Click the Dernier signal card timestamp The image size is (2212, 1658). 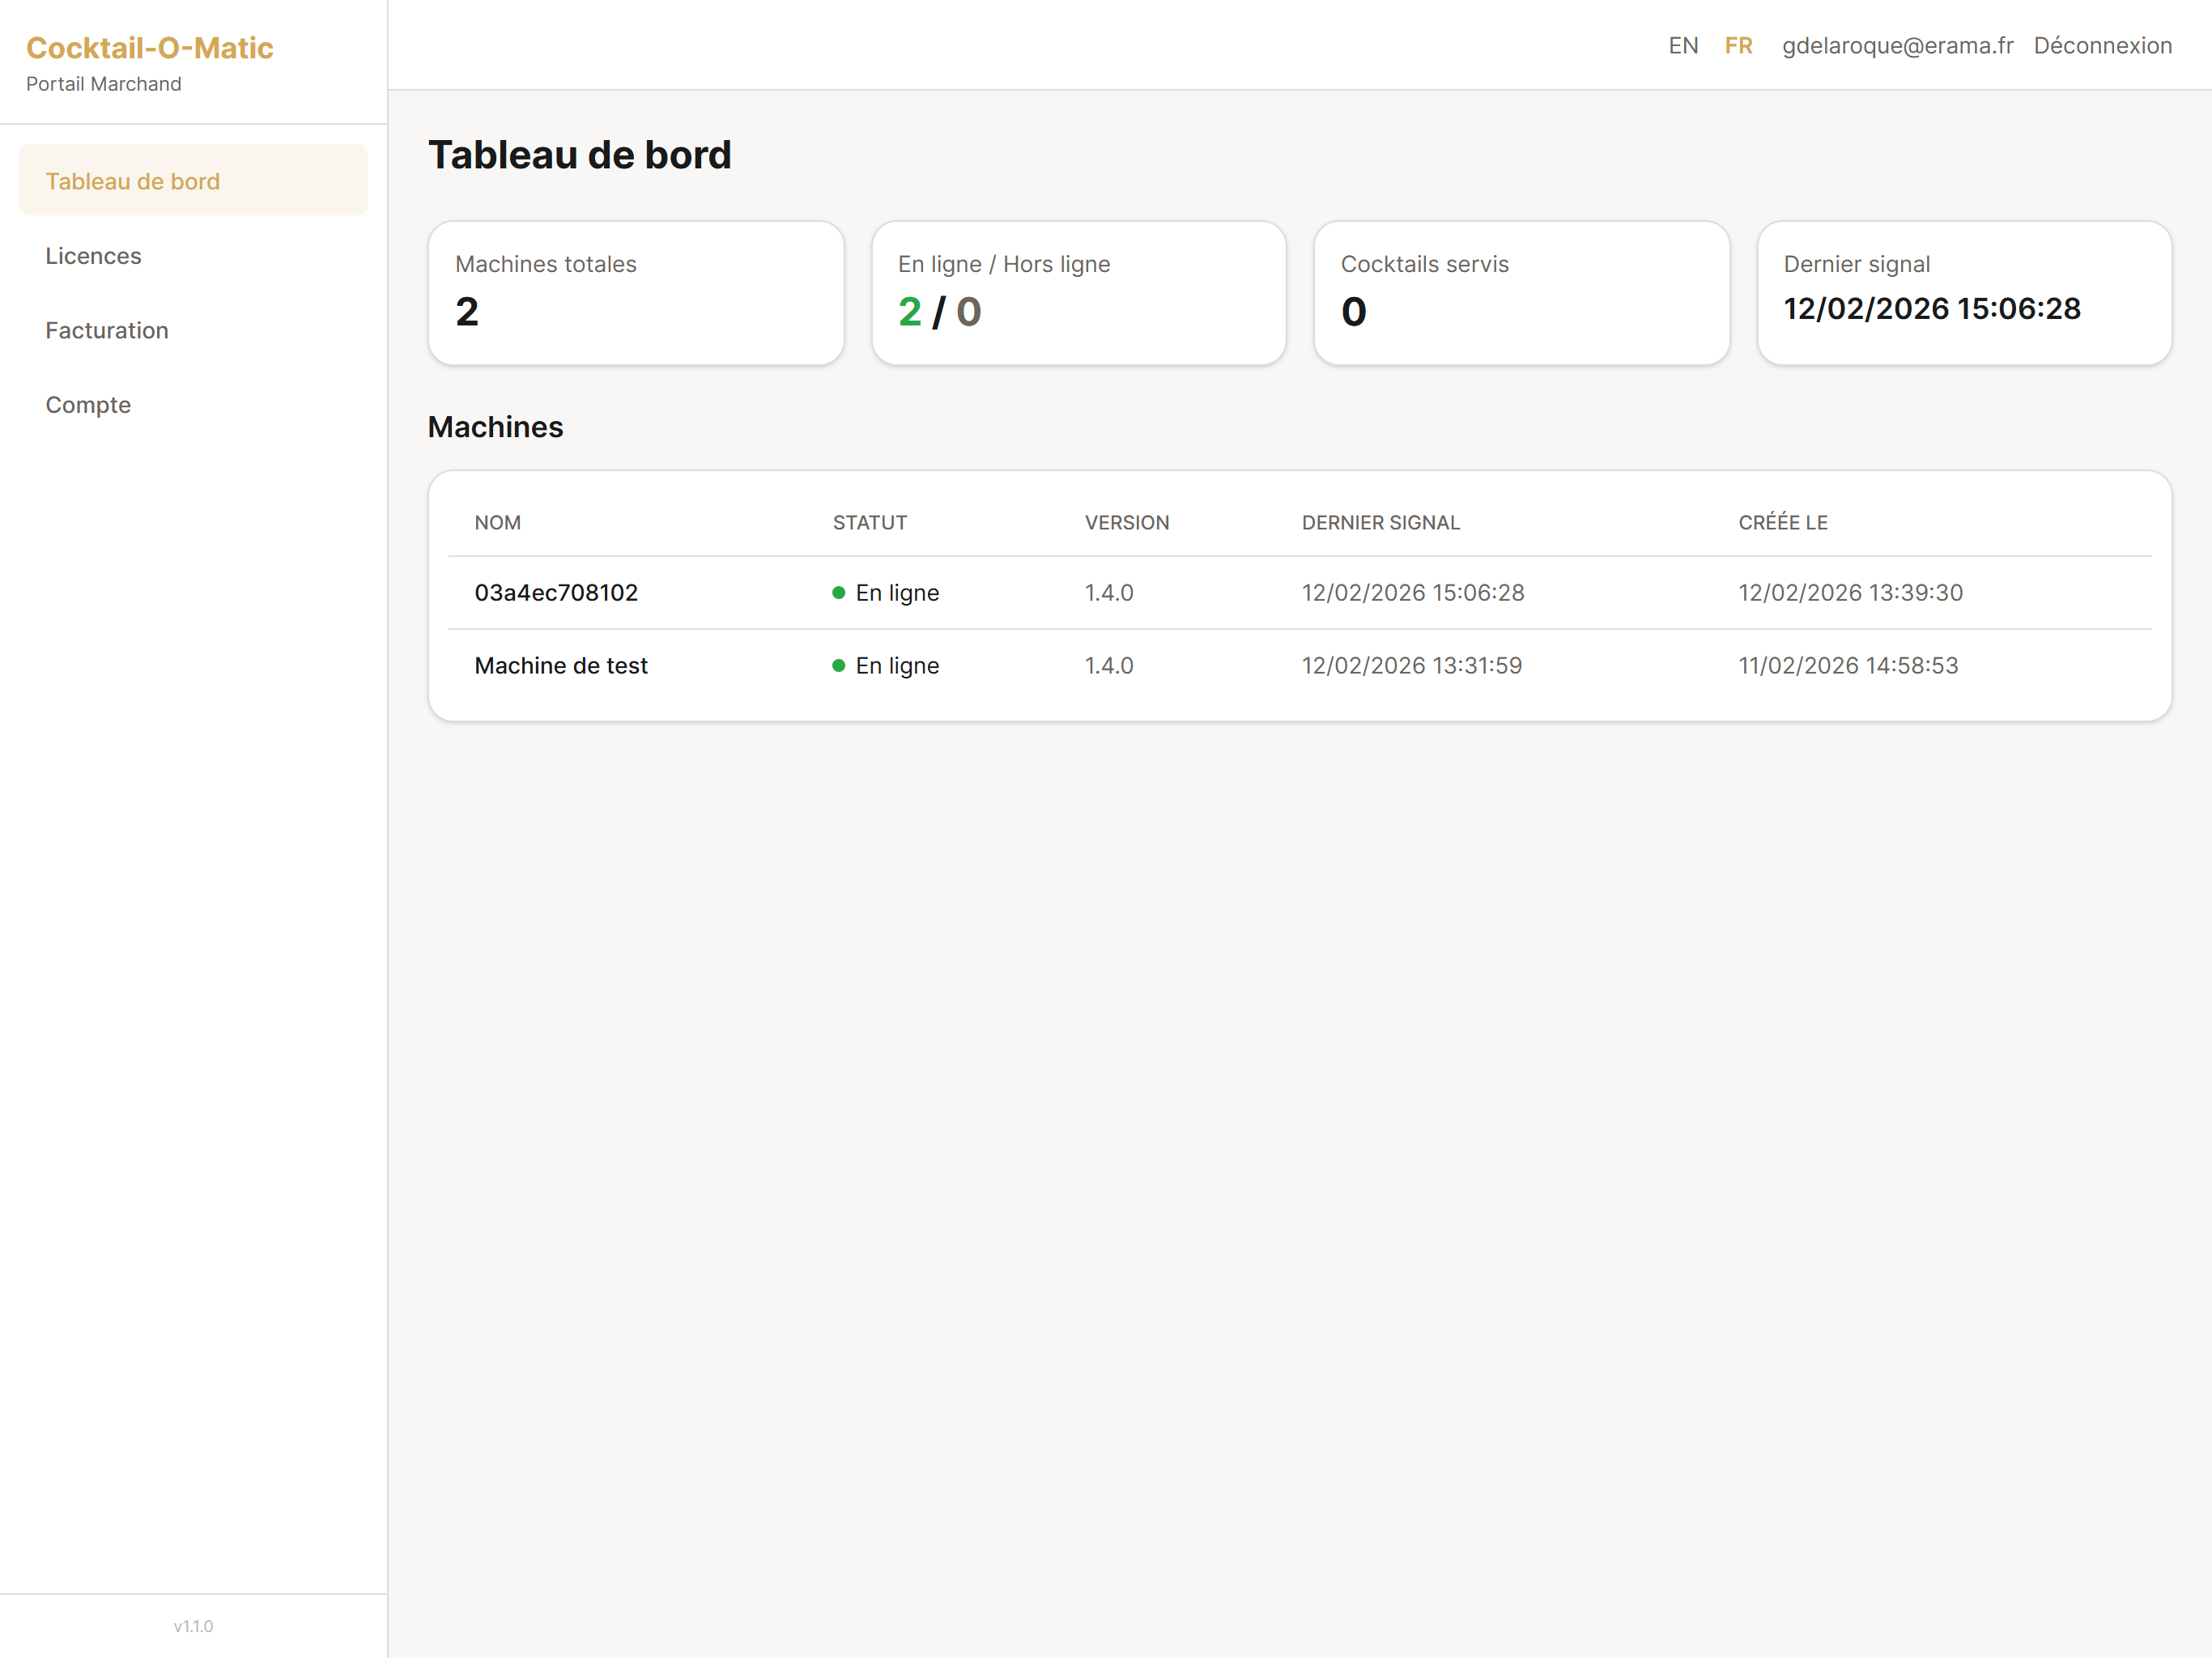[x=1932, y=309]
